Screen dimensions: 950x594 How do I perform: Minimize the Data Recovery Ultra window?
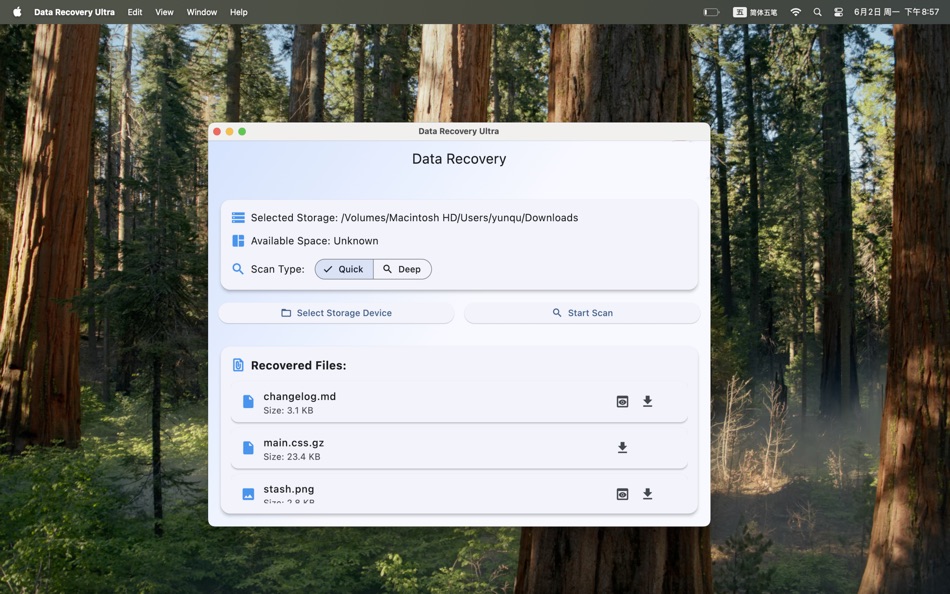[x=230, y=132]
